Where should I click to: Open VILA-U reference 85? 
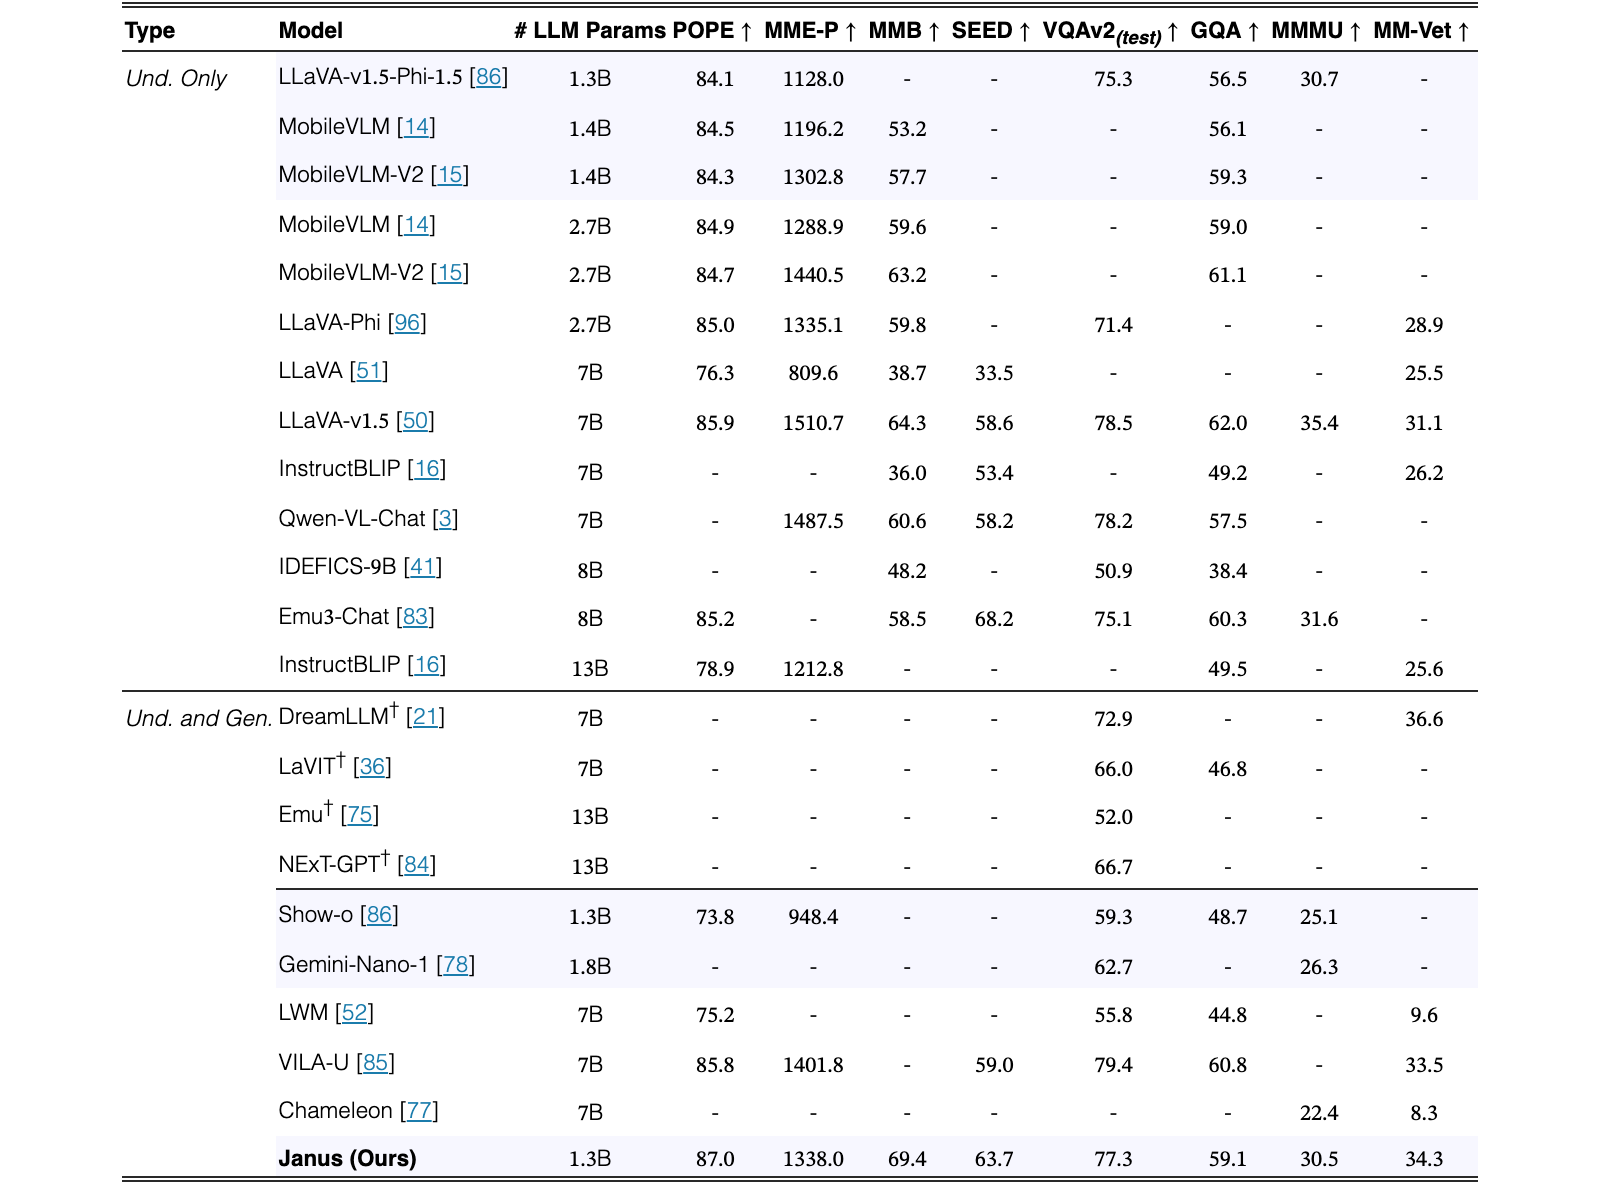[375, 1062]
